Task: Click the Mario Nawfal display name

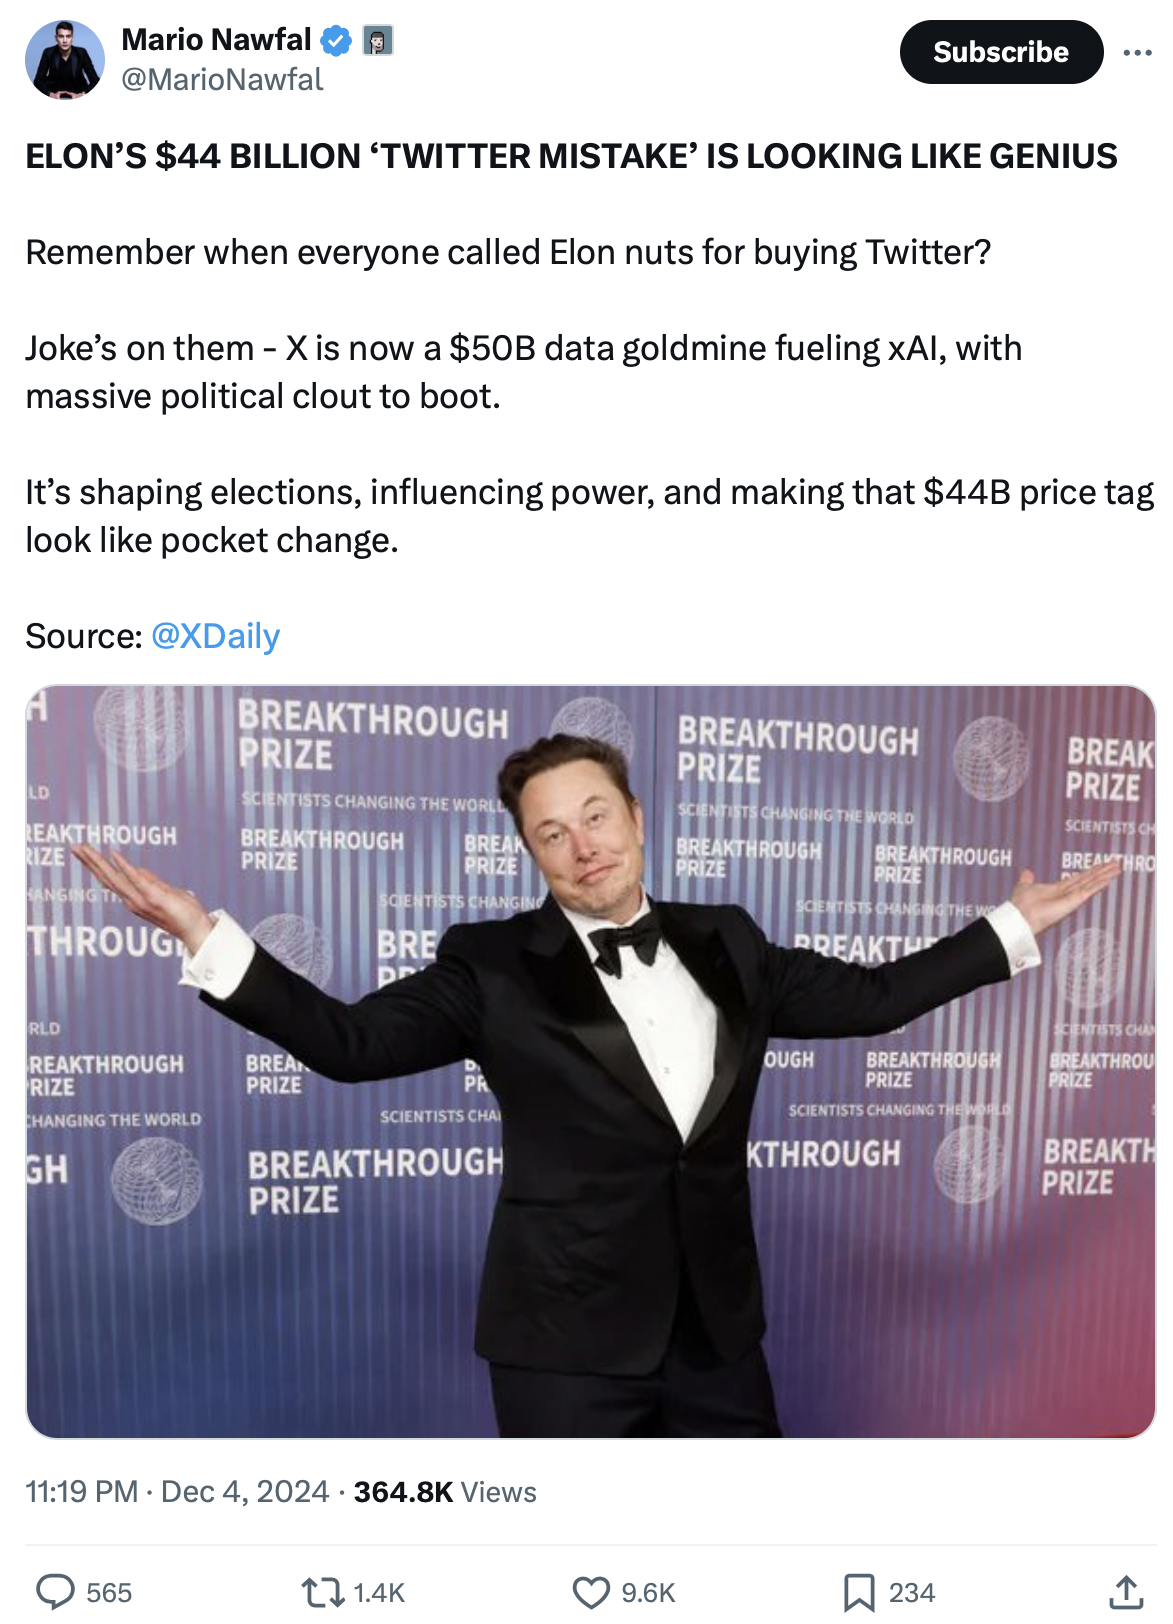Action: coord(216,40)
